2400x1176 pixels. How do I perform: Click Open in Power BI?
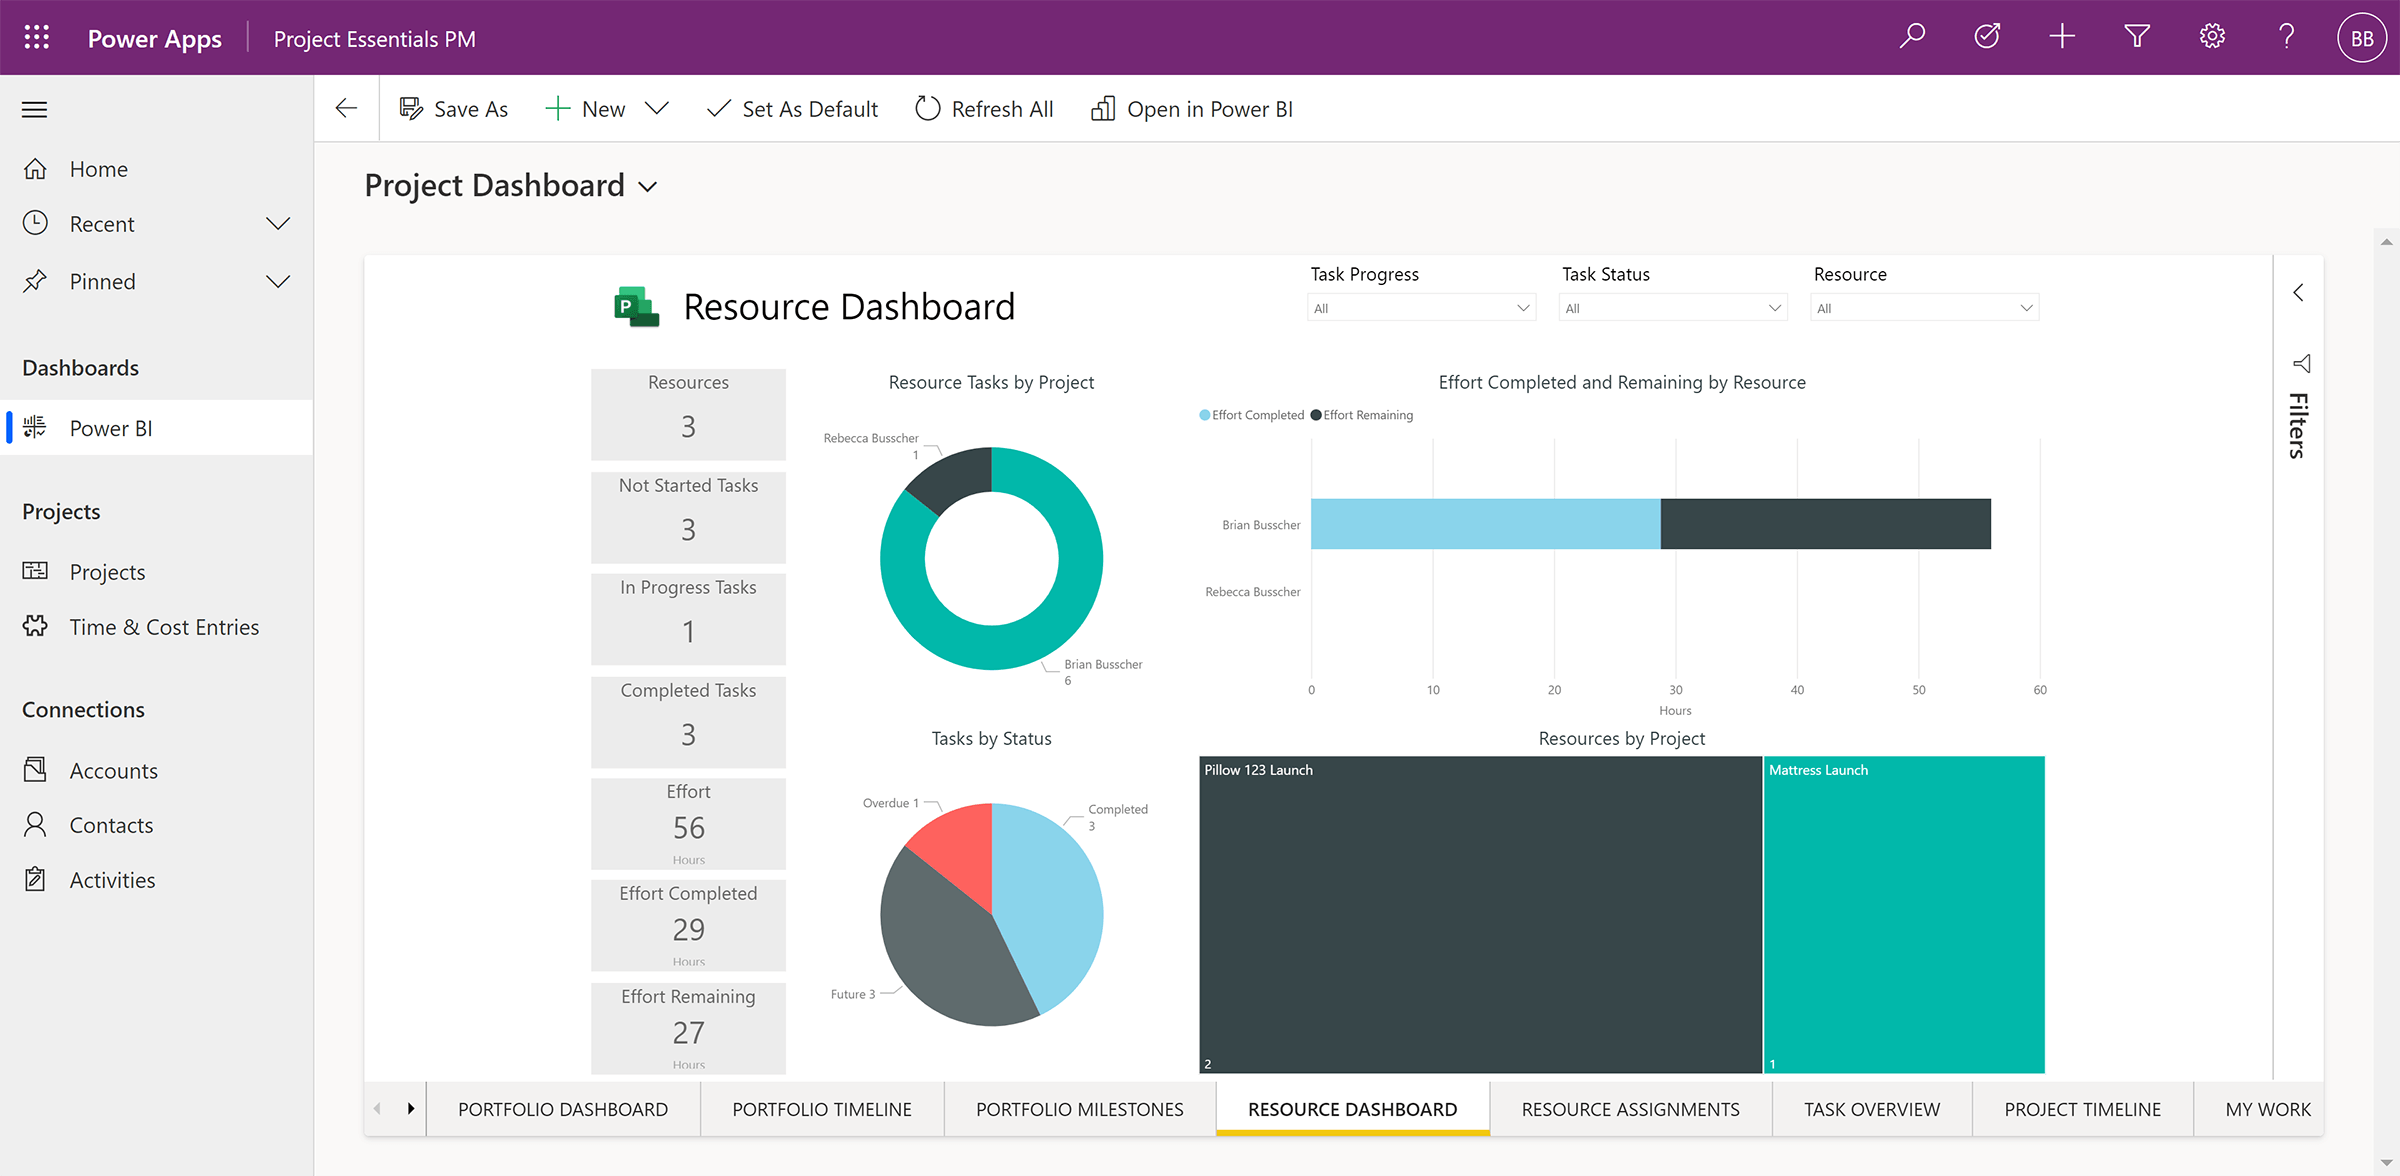(x=1192, y=109)
